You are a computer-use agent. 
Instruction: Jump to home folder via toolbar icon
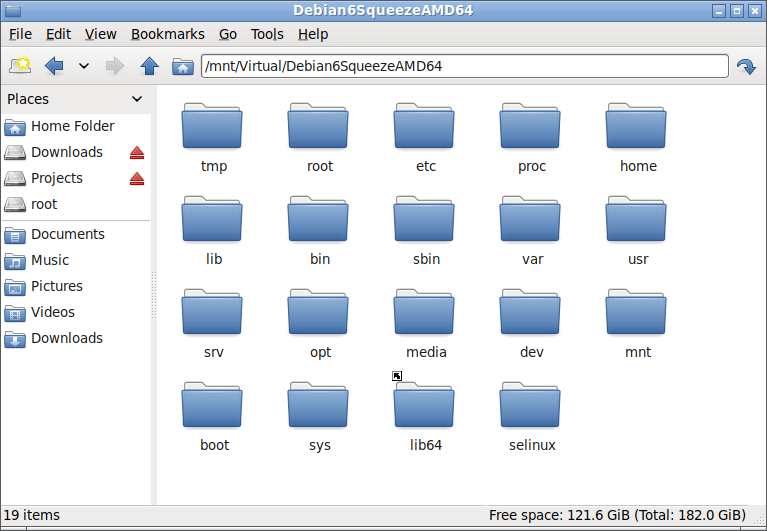tap(182, 66)
